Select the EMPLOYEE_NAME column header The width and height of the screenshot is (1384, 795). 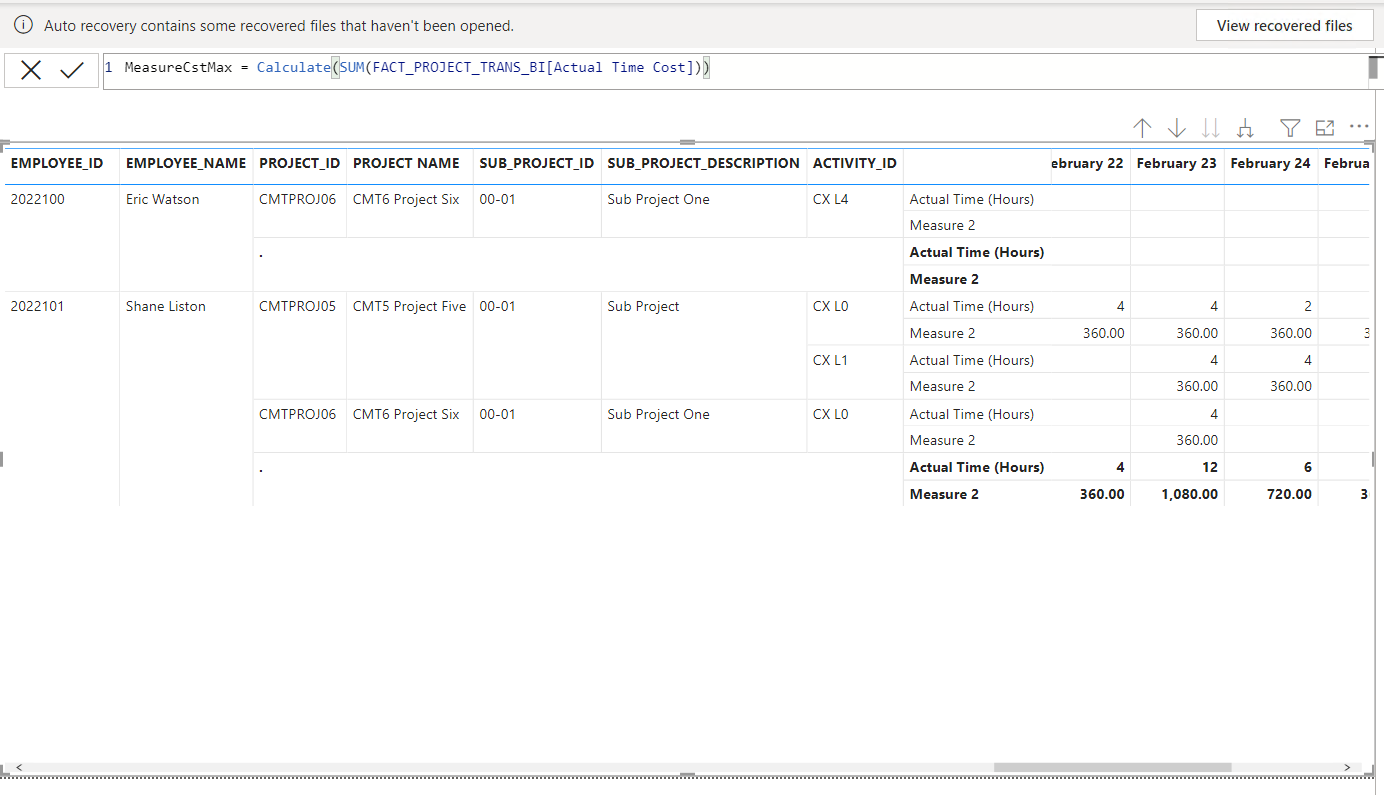tap(186, 163)
